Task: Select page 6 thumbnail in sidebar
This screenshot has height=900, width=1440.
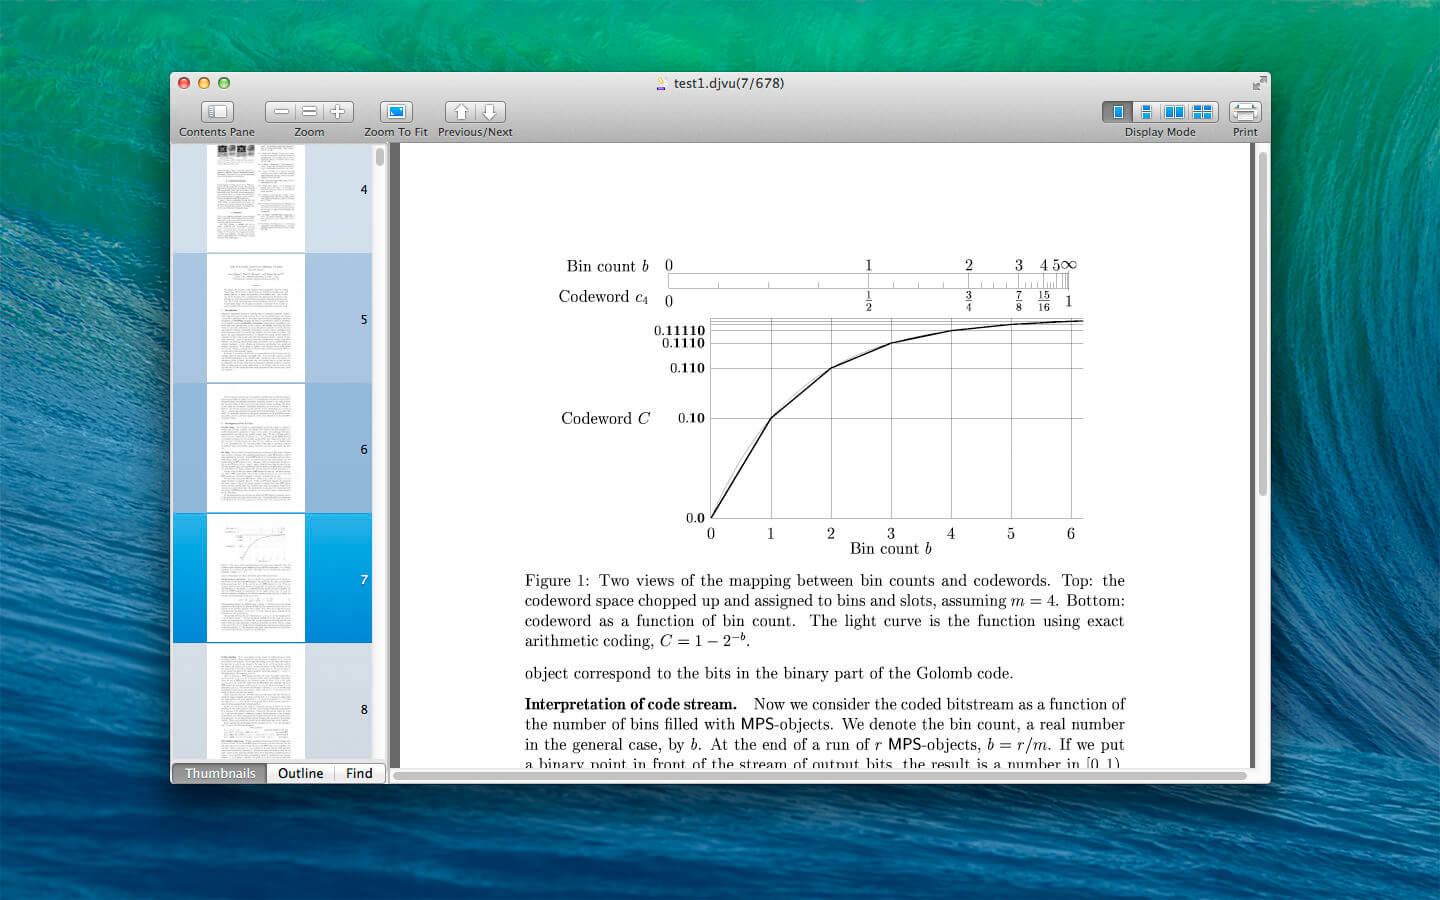Action: (256, 448)
